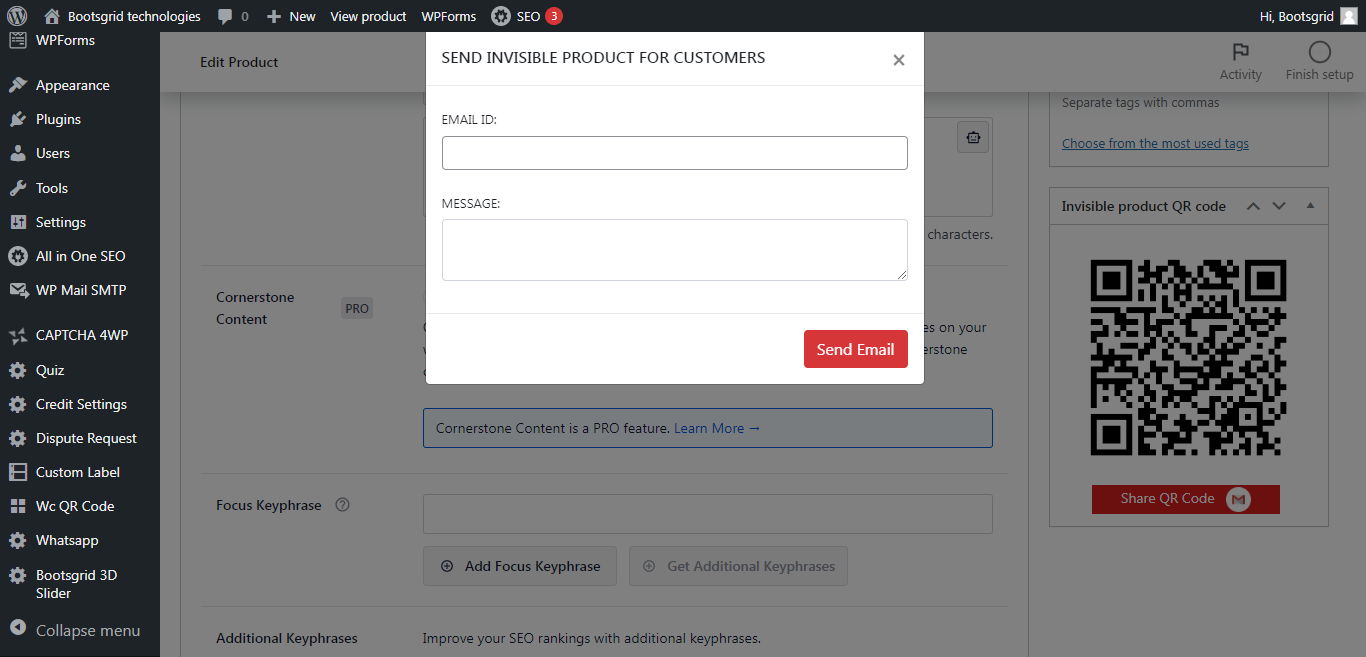Screen dimensions: 1366x657
Task: Click the Send Email button
Action: click(x=856, y=349)
